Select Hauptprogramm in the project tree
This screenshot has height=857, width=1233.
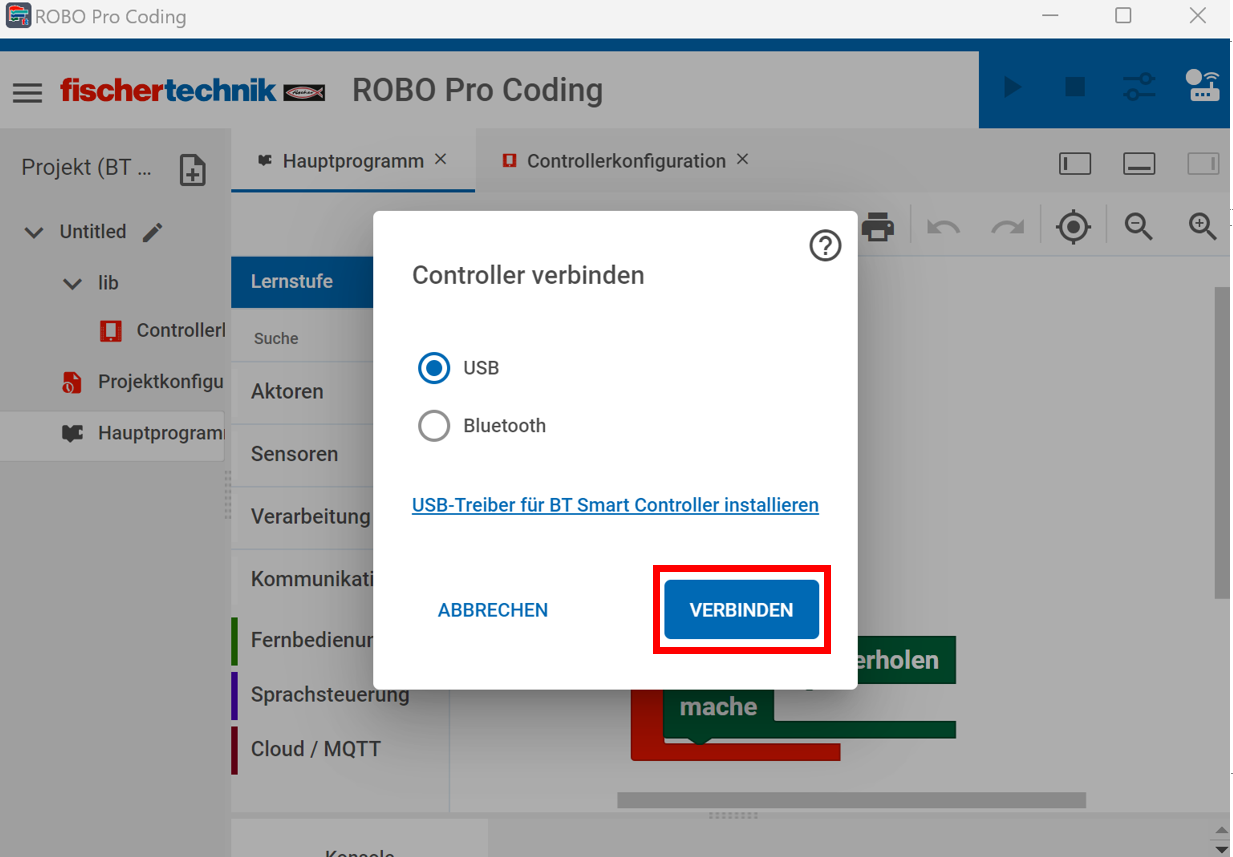coord(112,434)
